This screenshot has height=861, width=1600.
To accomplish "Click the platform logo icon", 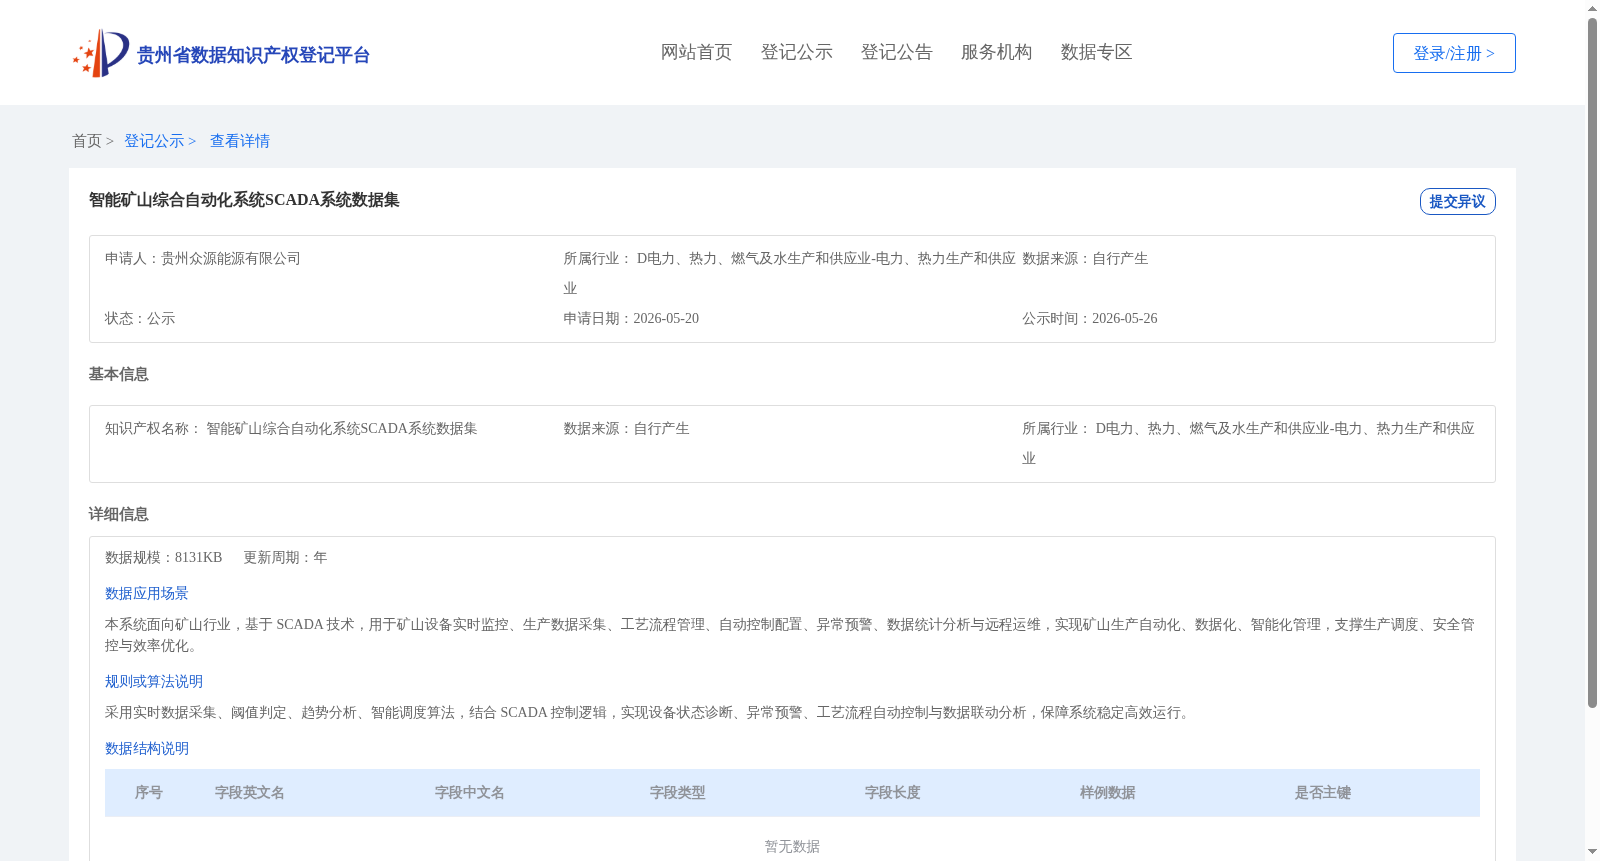I will tap(101, 53).
